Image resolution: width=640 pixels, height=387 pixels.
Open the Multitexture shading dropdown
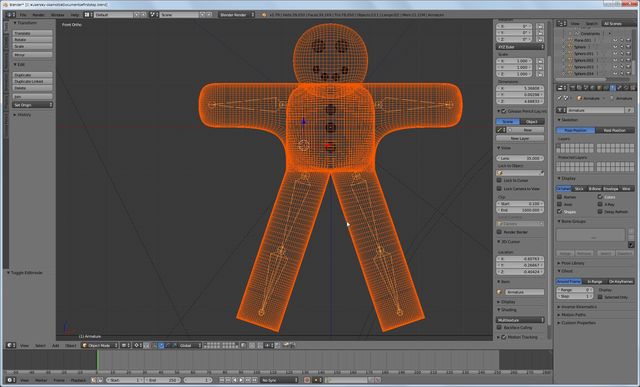[520, 320]
